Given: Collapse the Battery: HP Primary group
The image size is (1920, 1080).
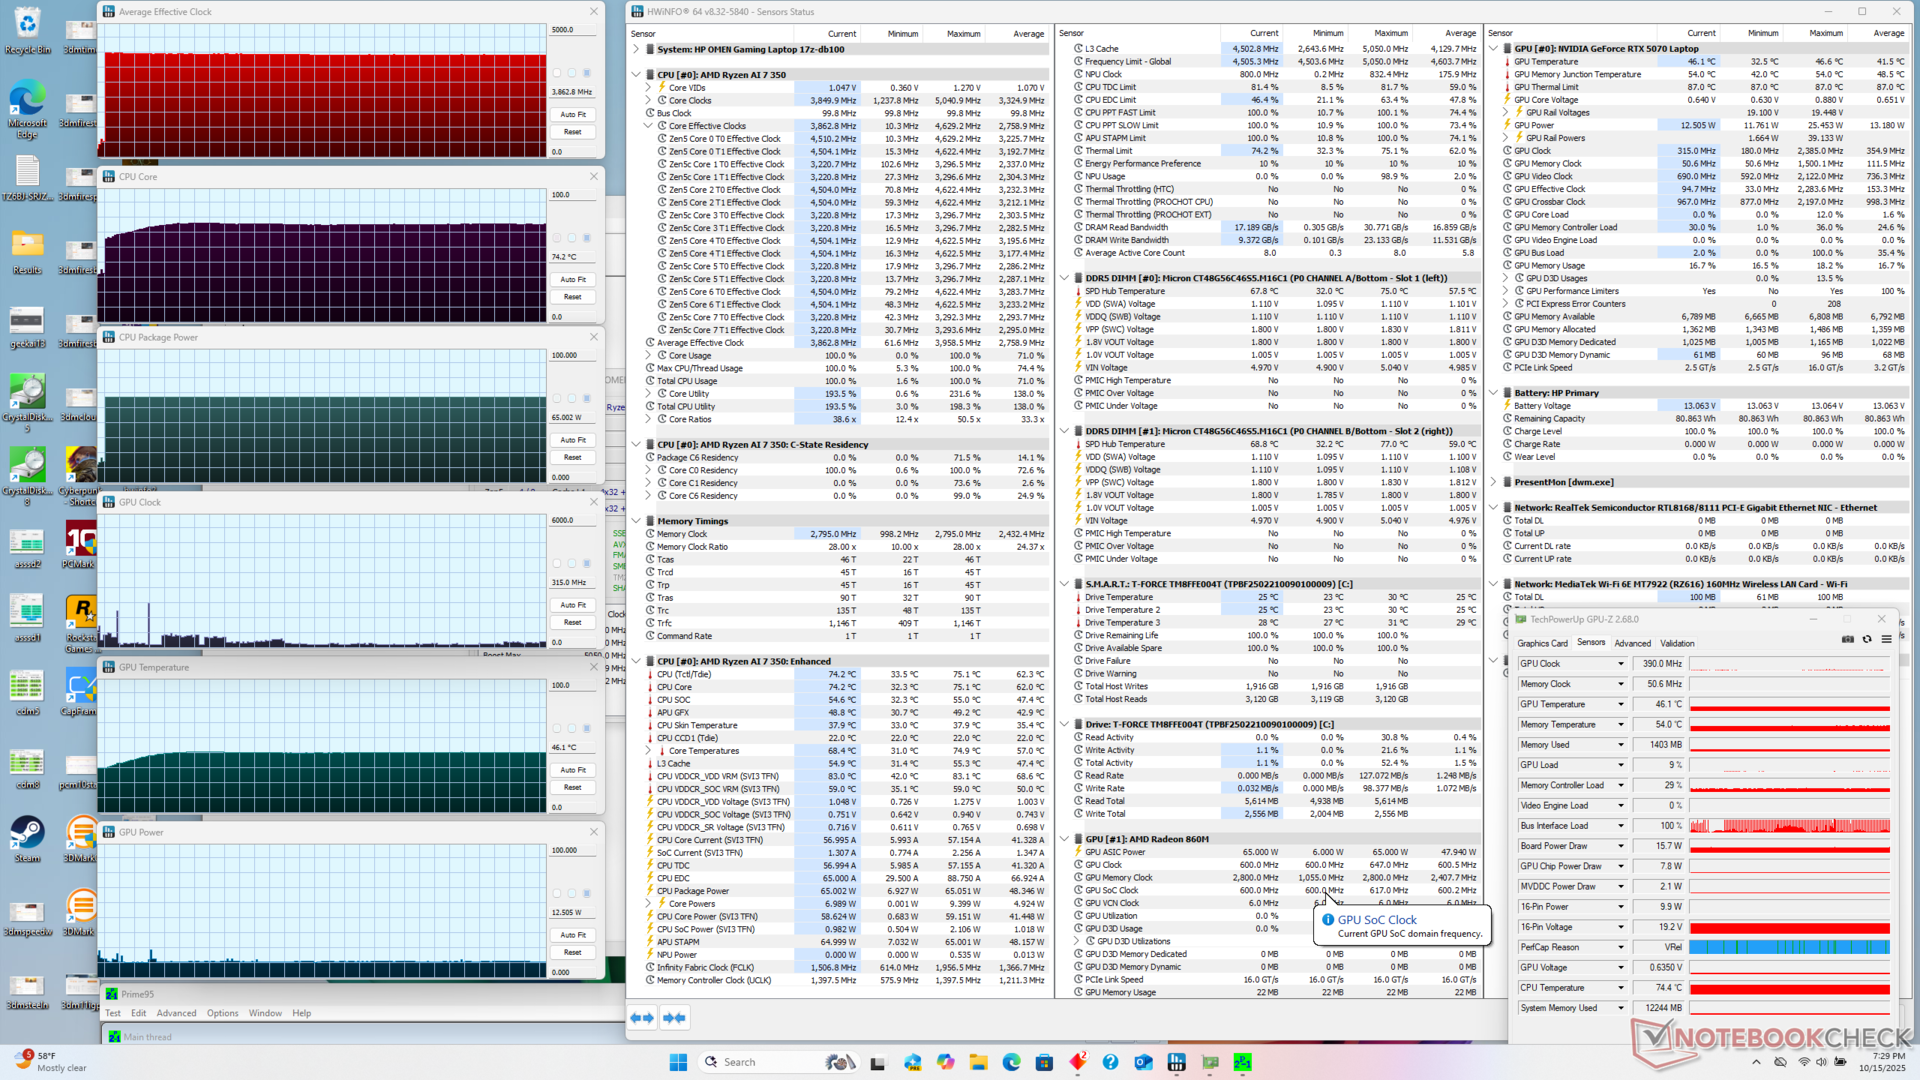Looking at the screenshot, I should [1493, 393].
